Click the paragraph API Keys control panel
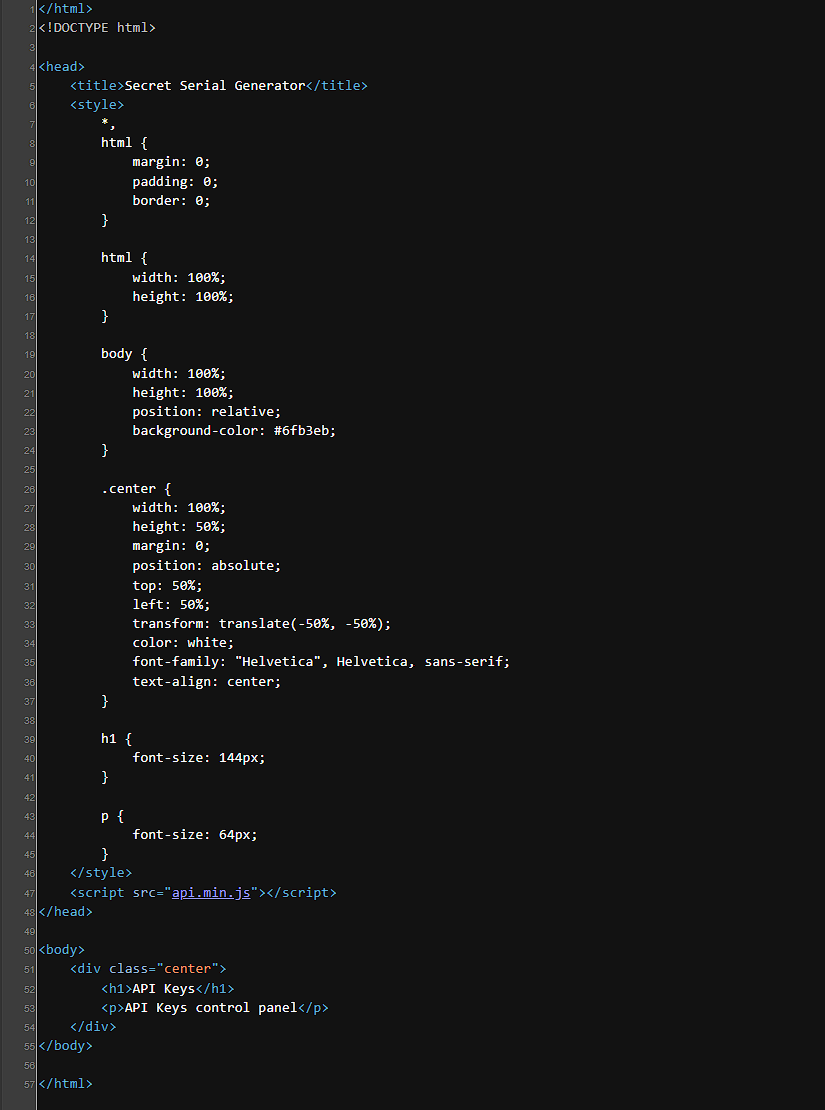 (210, 1007)
